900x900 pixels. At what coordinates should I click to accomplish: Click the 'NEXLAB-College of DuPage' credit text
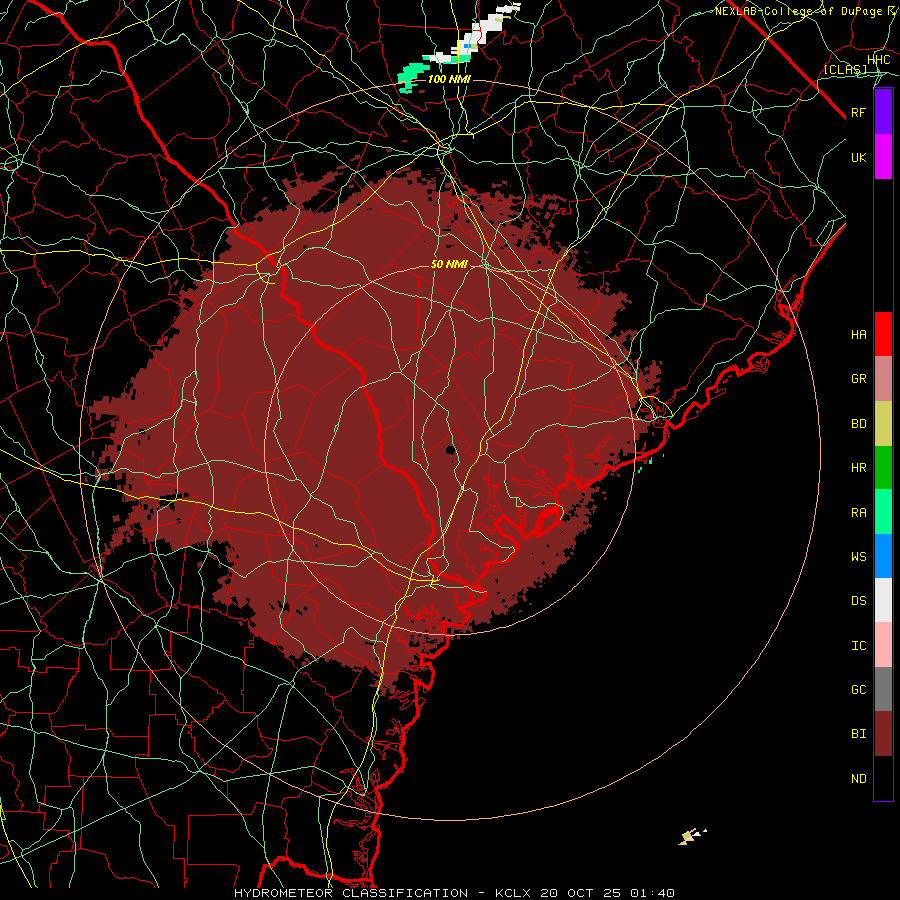tap(801, 11)
